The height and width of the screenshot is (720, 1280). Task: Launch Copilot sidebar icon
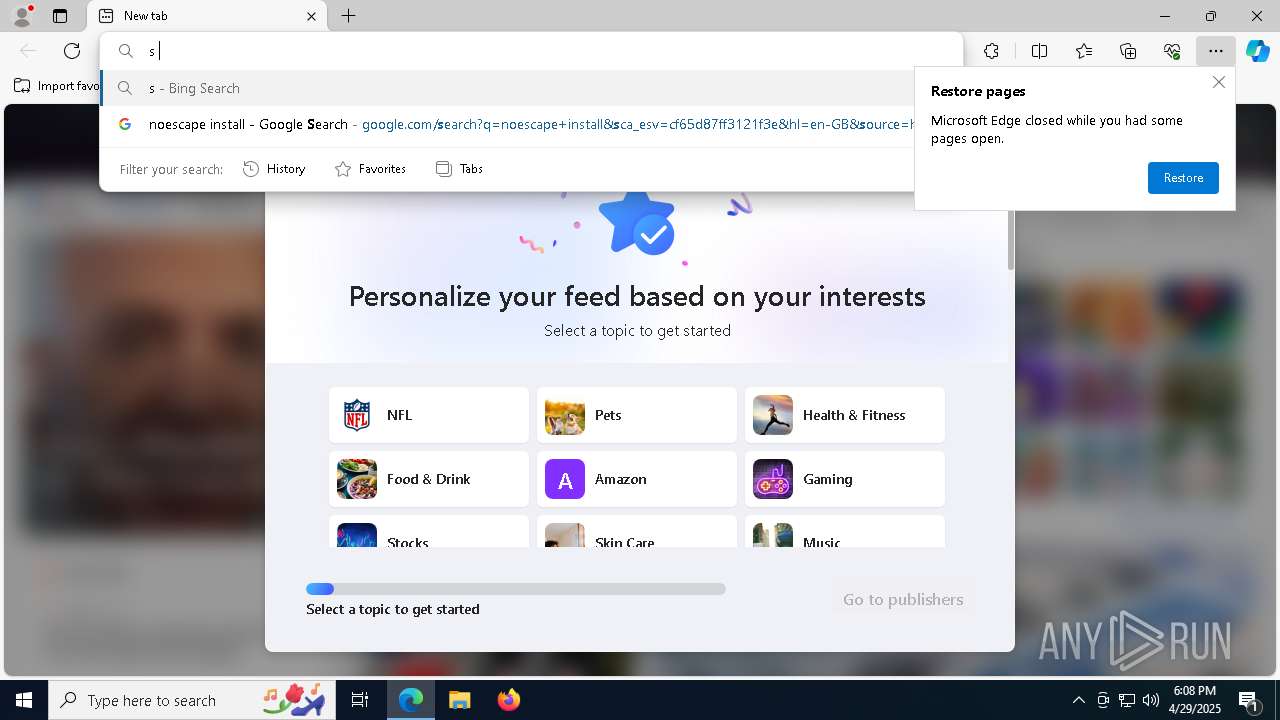pos(1258,51)
